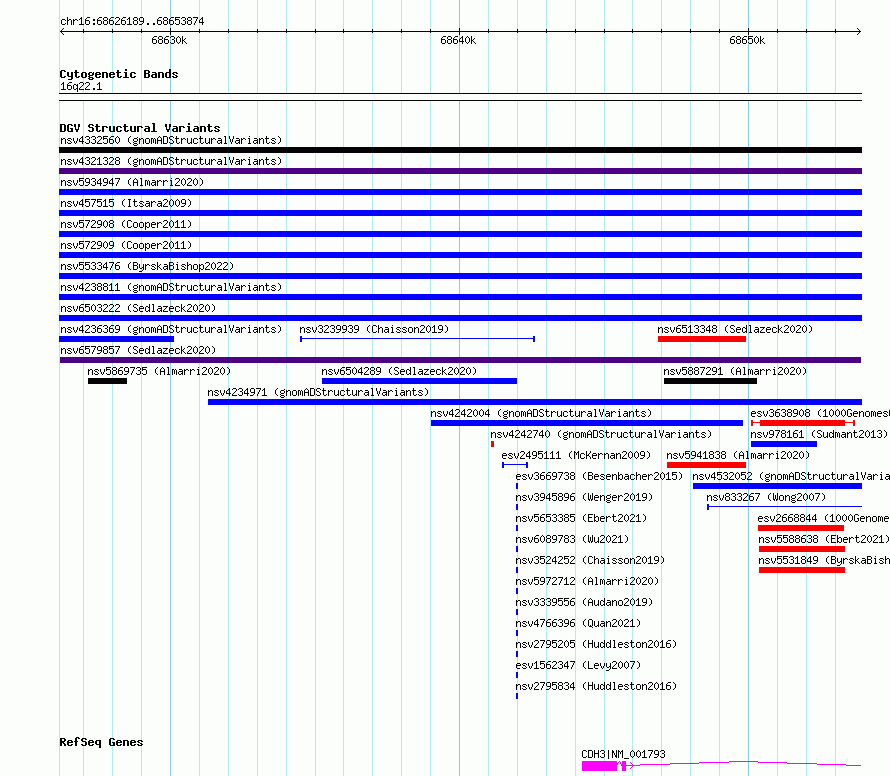890x776 pixels.
Task: Click the 68640k ruler tick label
Action: pos(458,40)
